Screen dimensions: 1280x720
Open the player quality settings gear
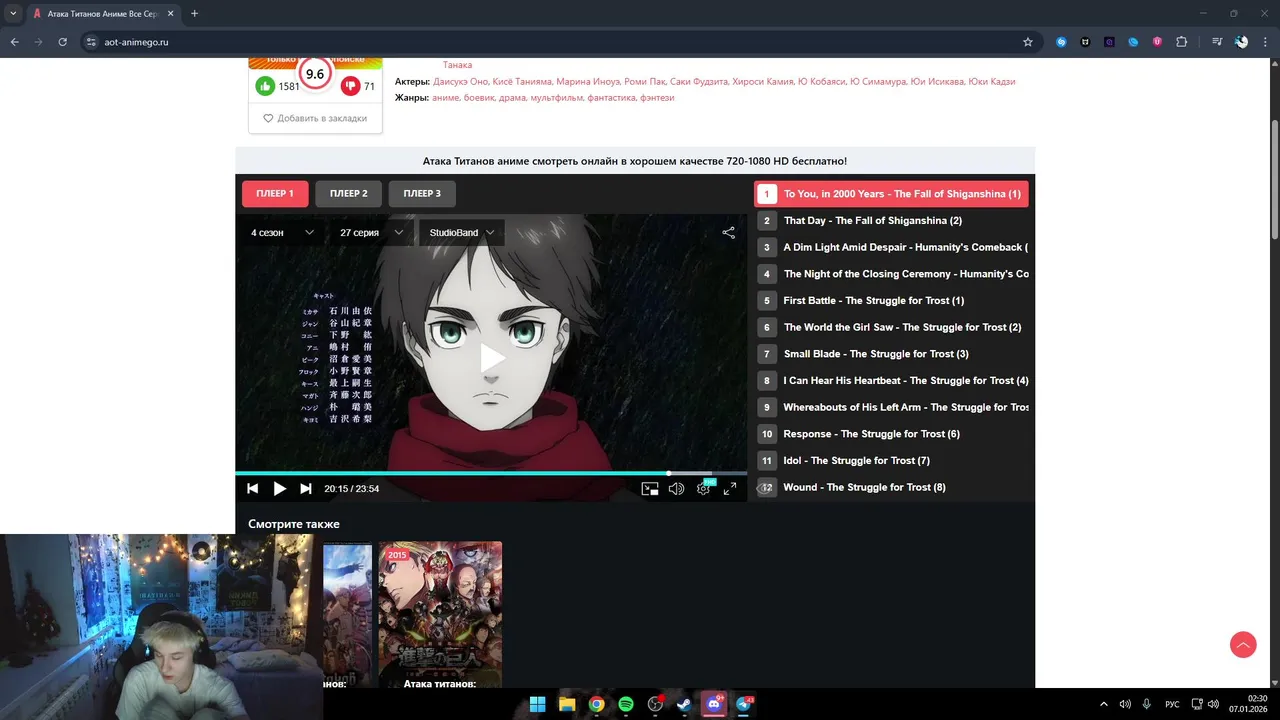point(703,489)
